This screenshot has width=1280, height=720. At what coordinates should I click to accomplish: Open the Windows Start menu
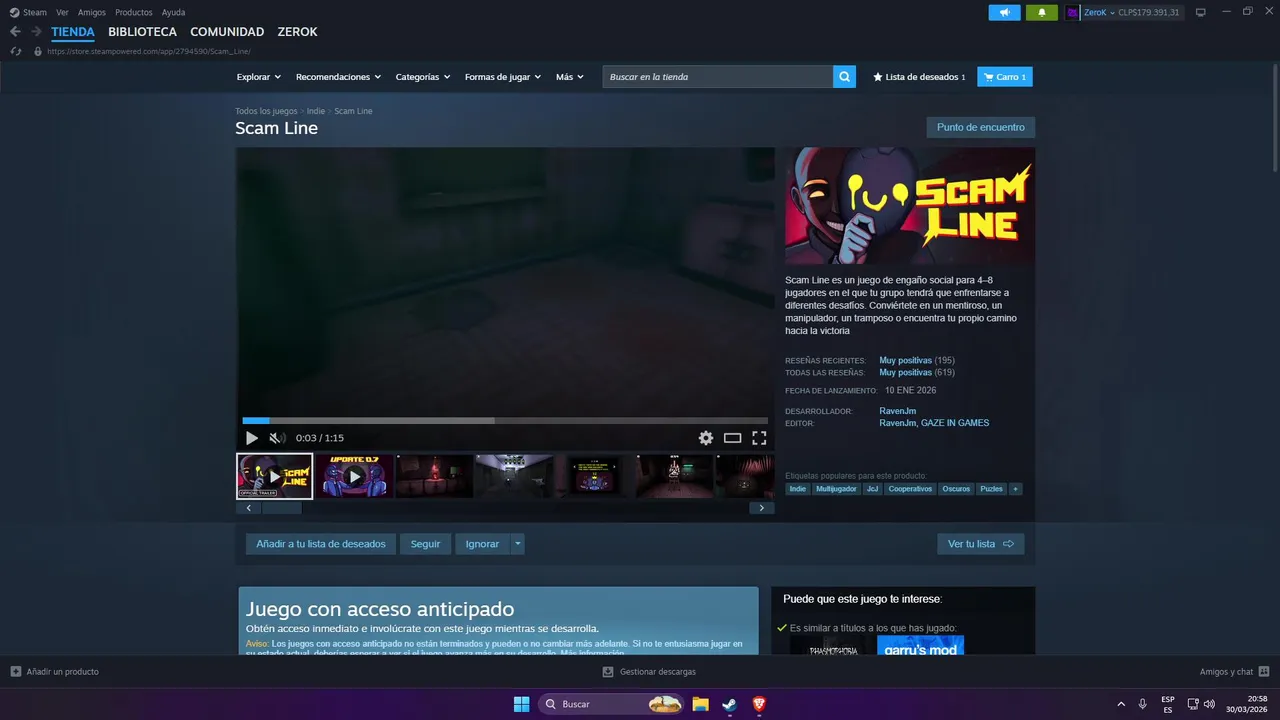point(521,704)
